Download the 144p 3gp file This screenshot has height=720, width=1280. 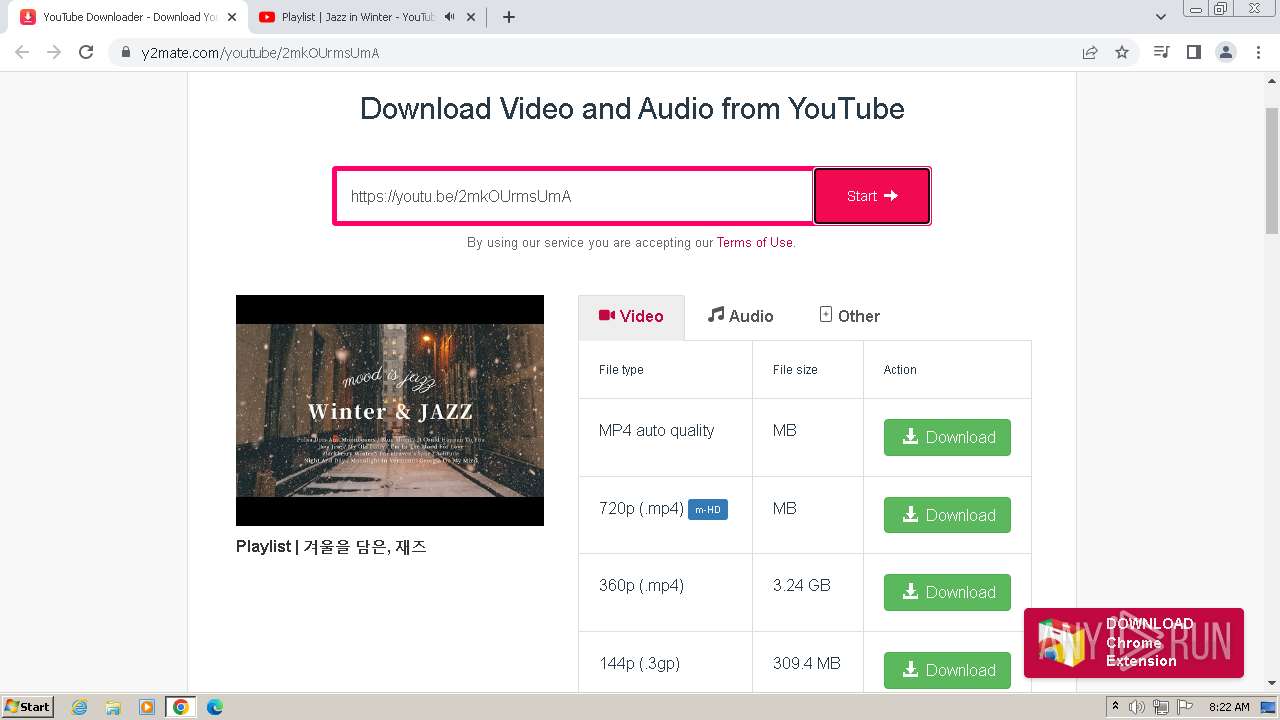(x=947, y=670)
